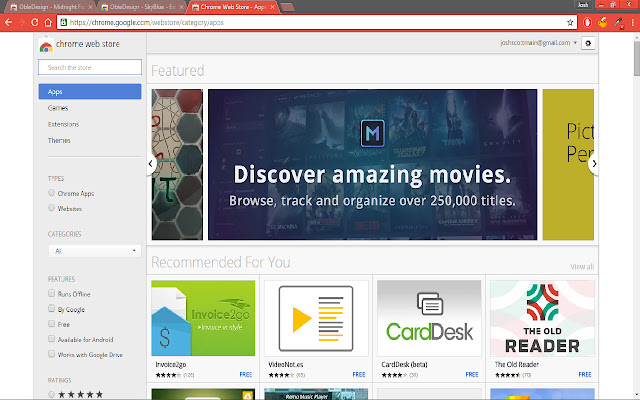This screenshot has width=640, height=400.
Task: Select the Websites type radio button
Action: click(52, 208)
